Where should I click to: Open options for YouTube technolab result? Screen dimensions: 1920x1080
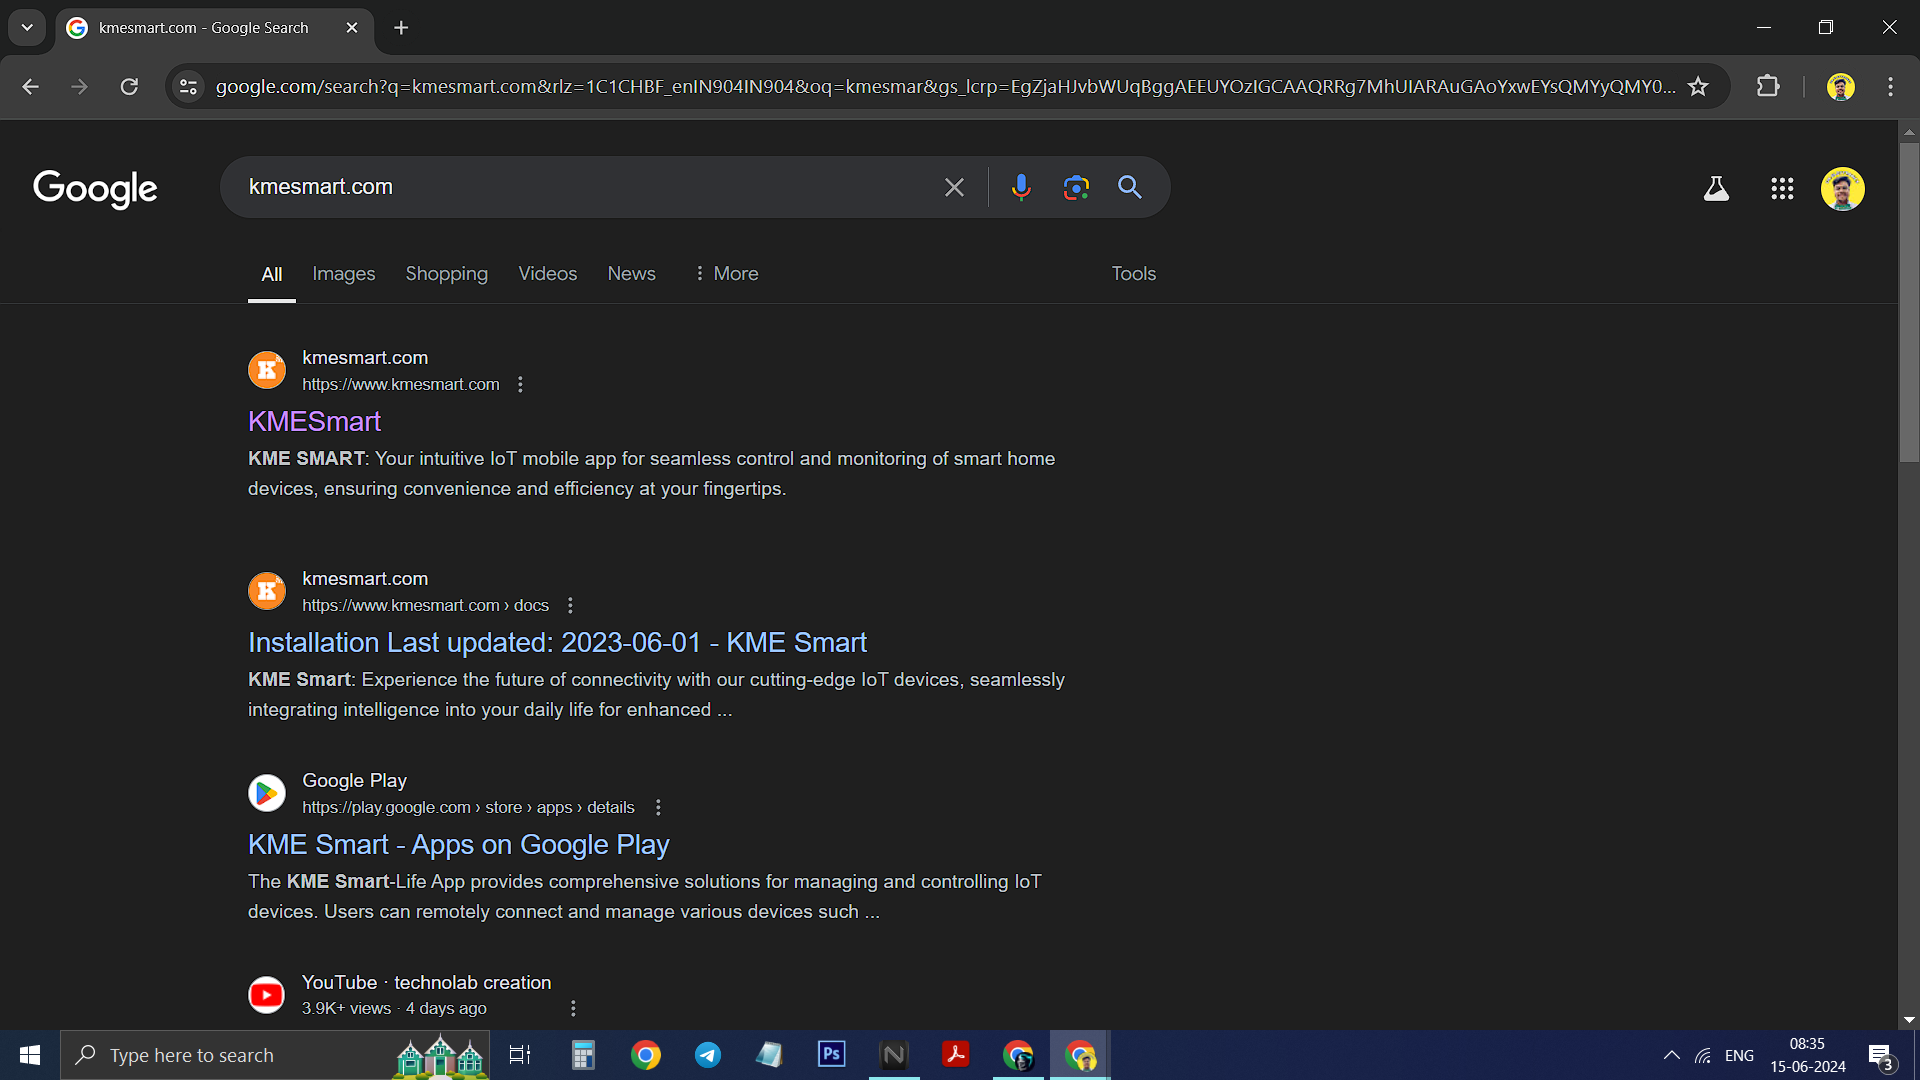(x=573, y=1009)
